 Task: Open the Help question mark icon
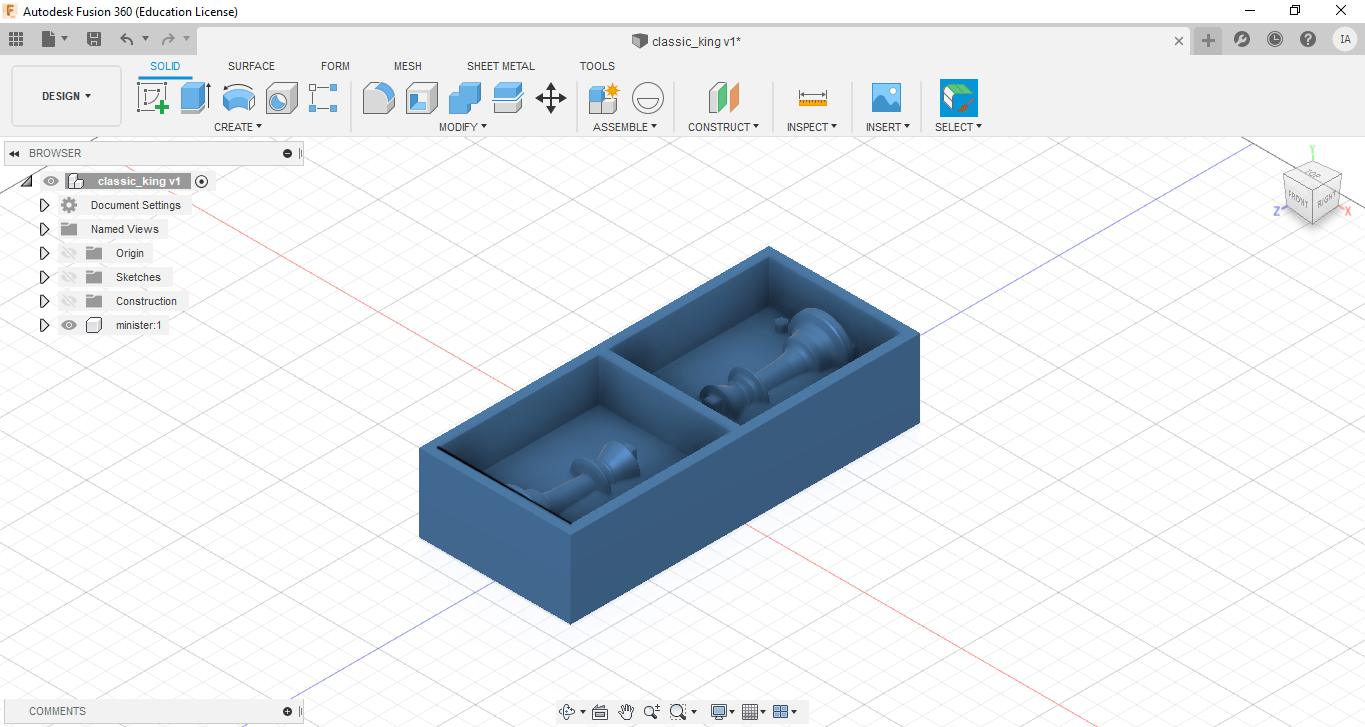[1308, 39]
